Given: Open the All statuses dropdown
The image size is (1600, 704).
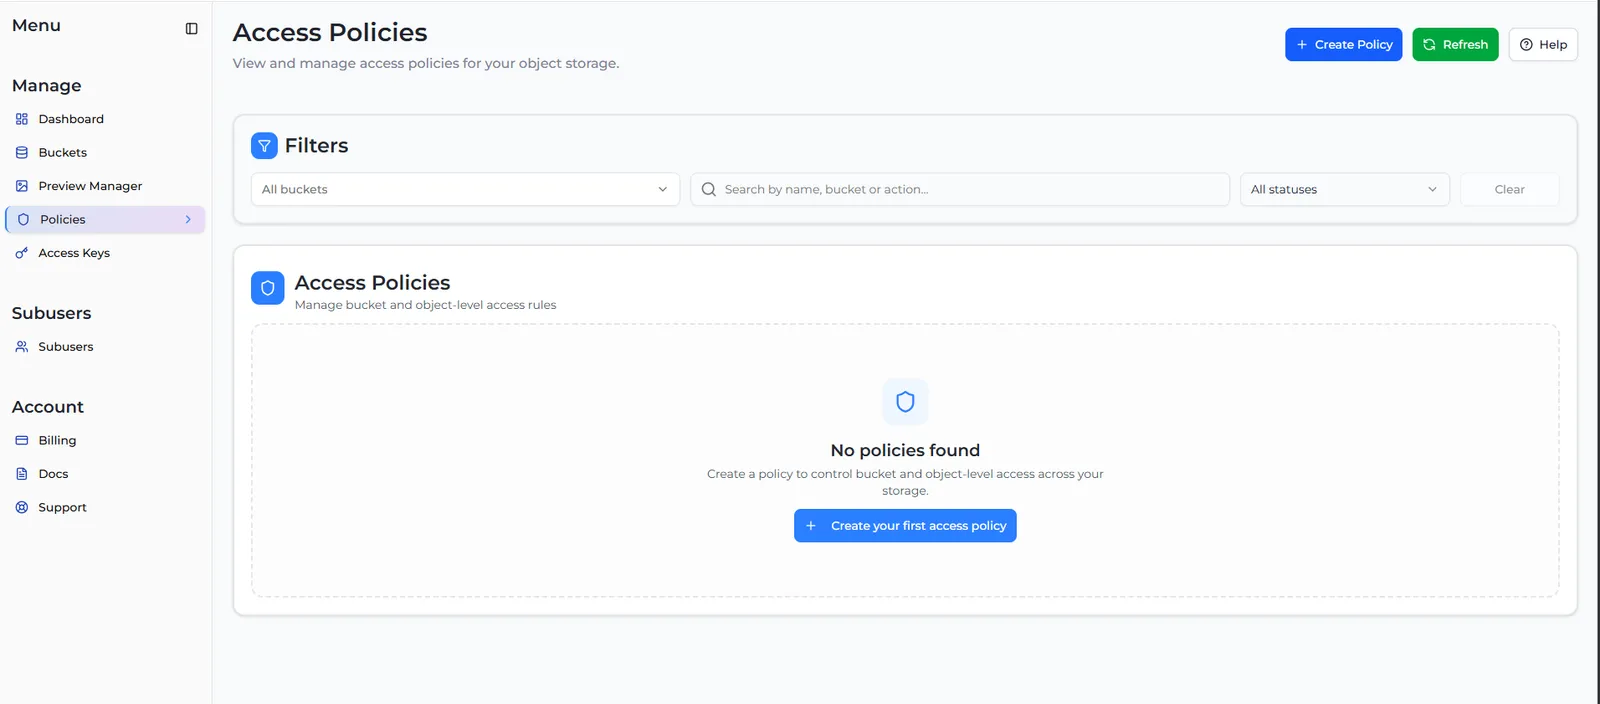Looking at the screenshot, I should [x=1344, y=189].
